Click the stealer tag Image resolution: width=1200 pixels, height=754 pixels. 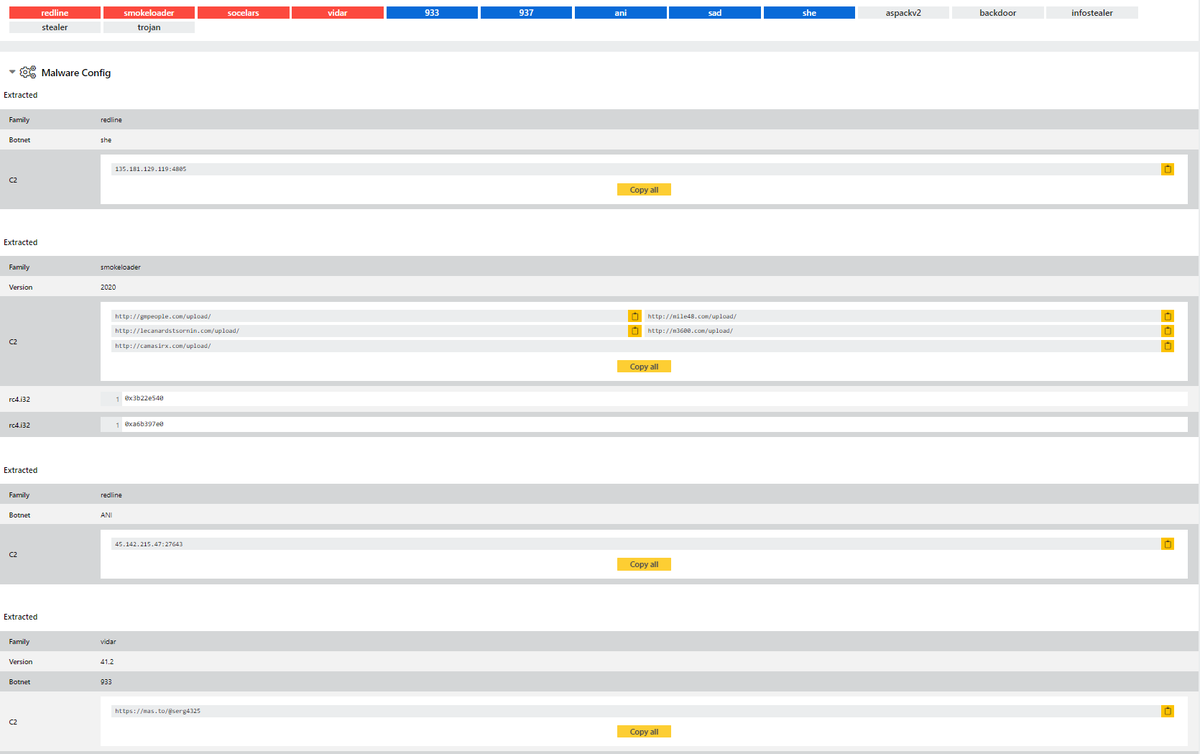pyautogui.click(x=54, y=28)
